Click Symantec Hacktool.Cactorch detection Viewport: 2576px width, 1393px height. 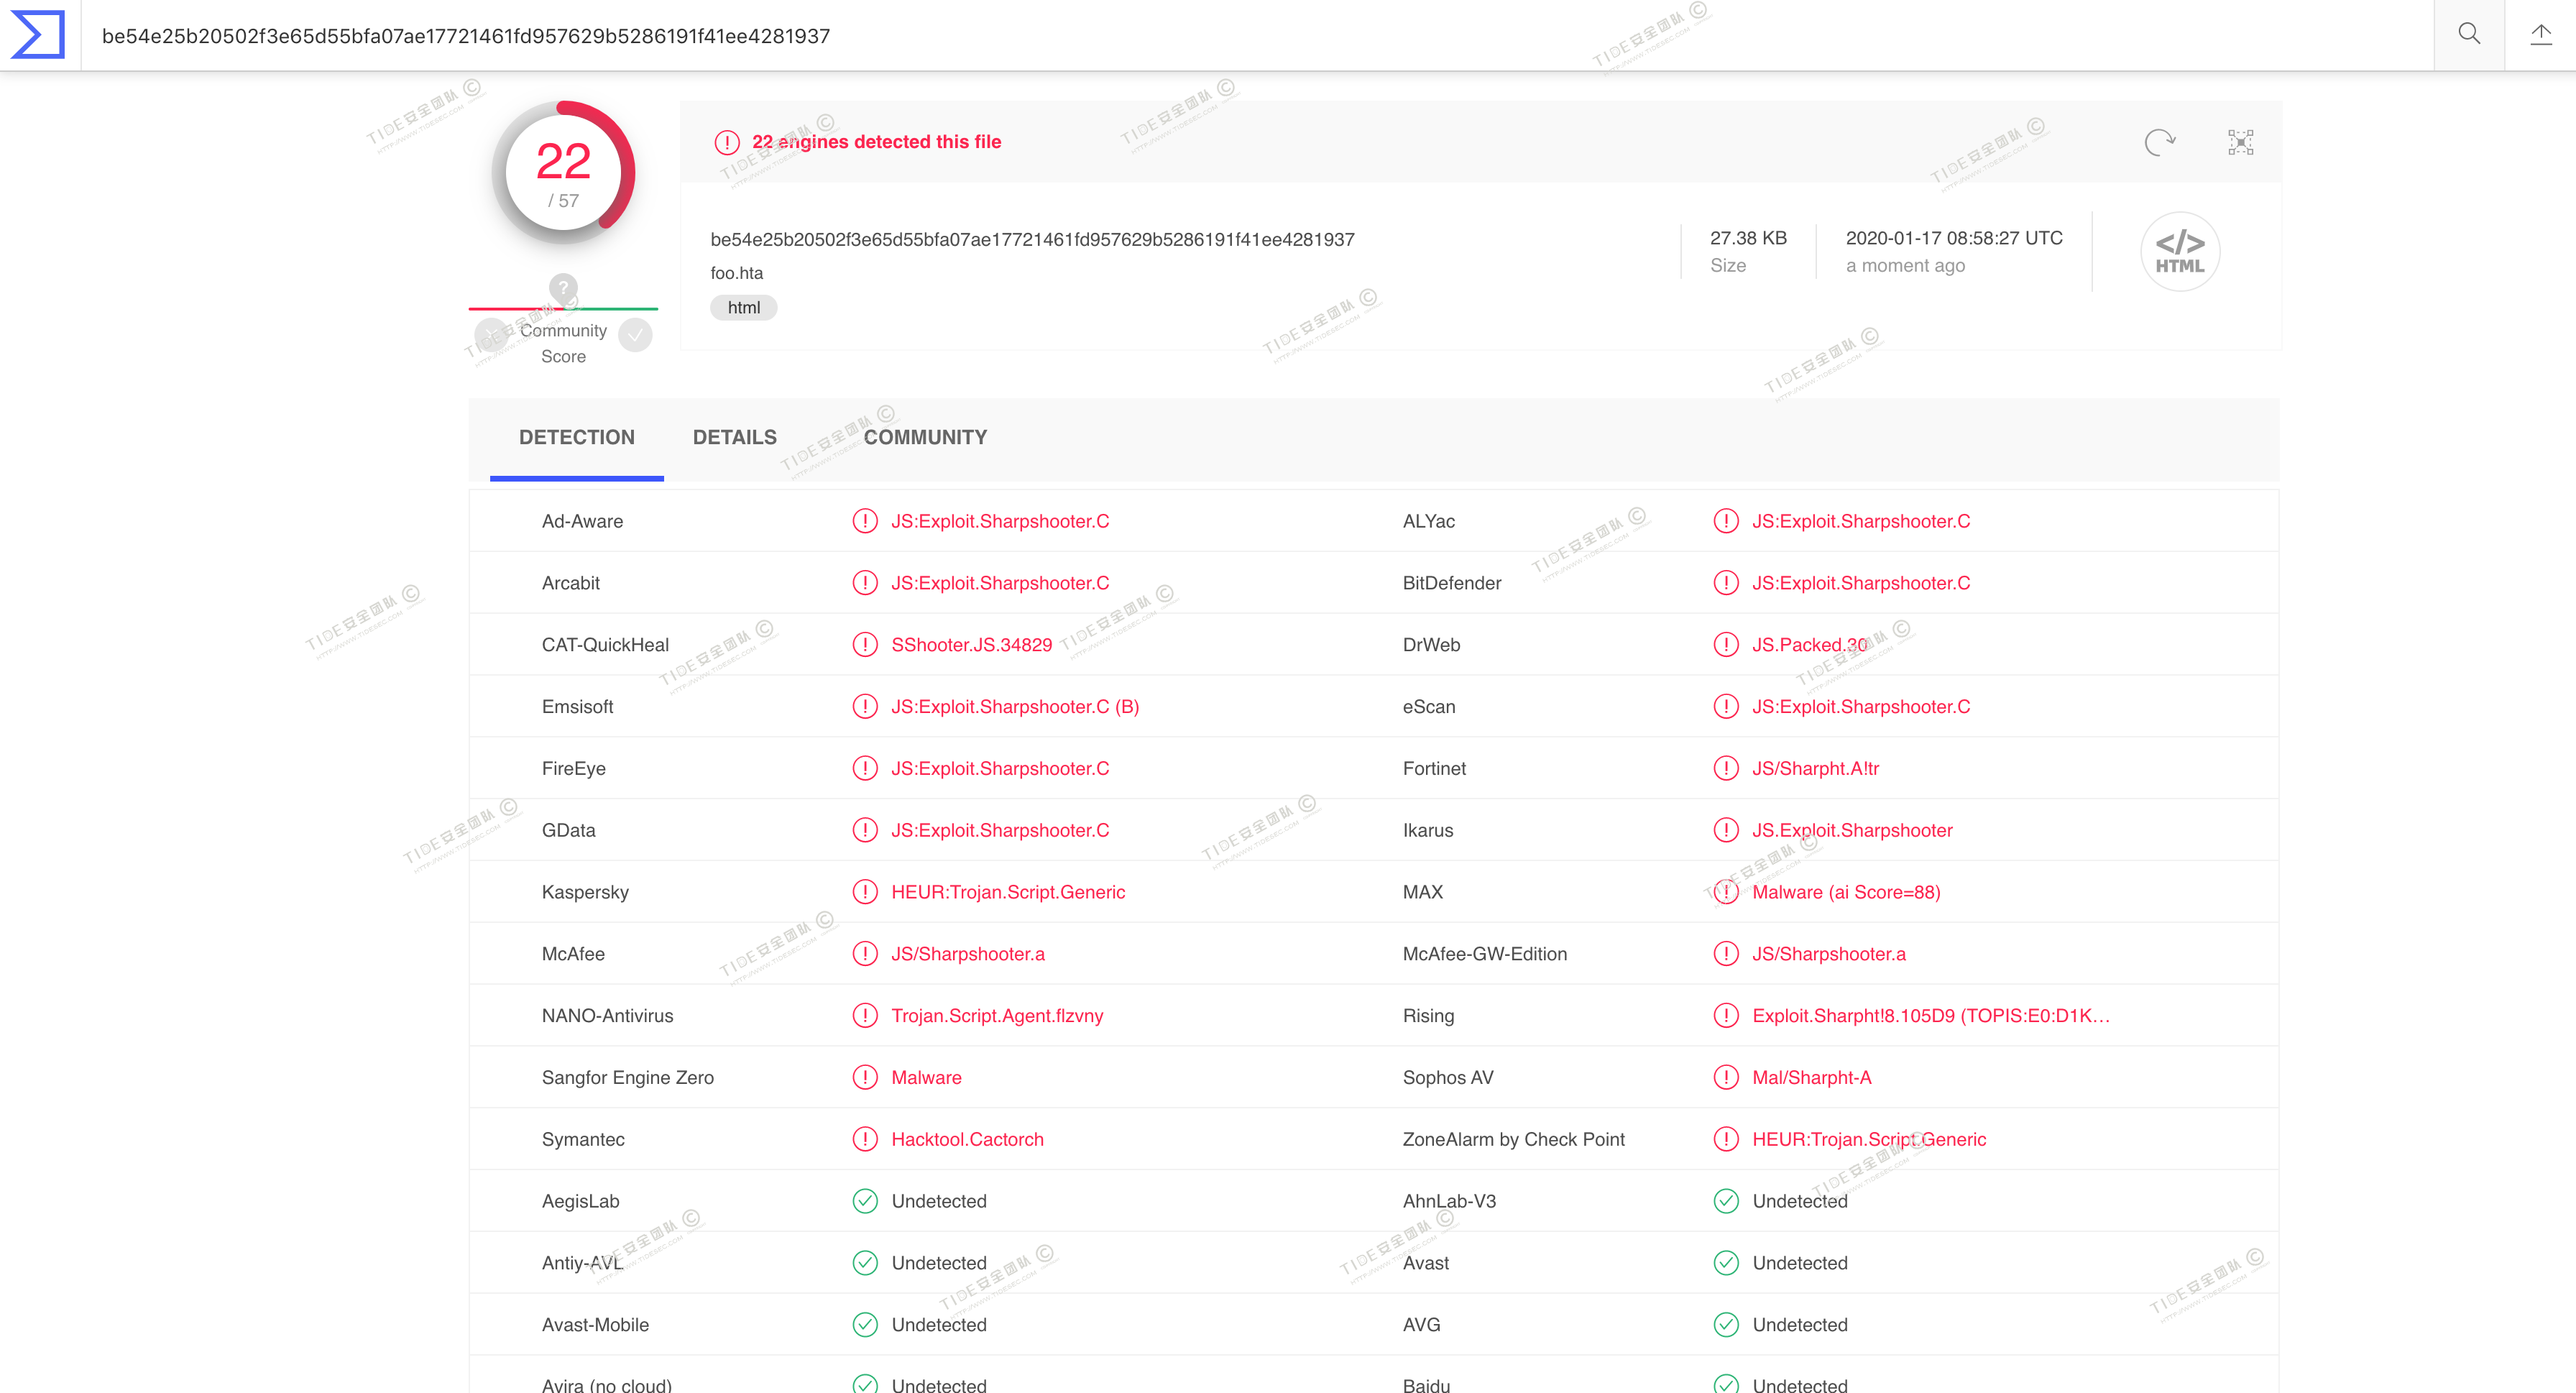pos(966,1139)
